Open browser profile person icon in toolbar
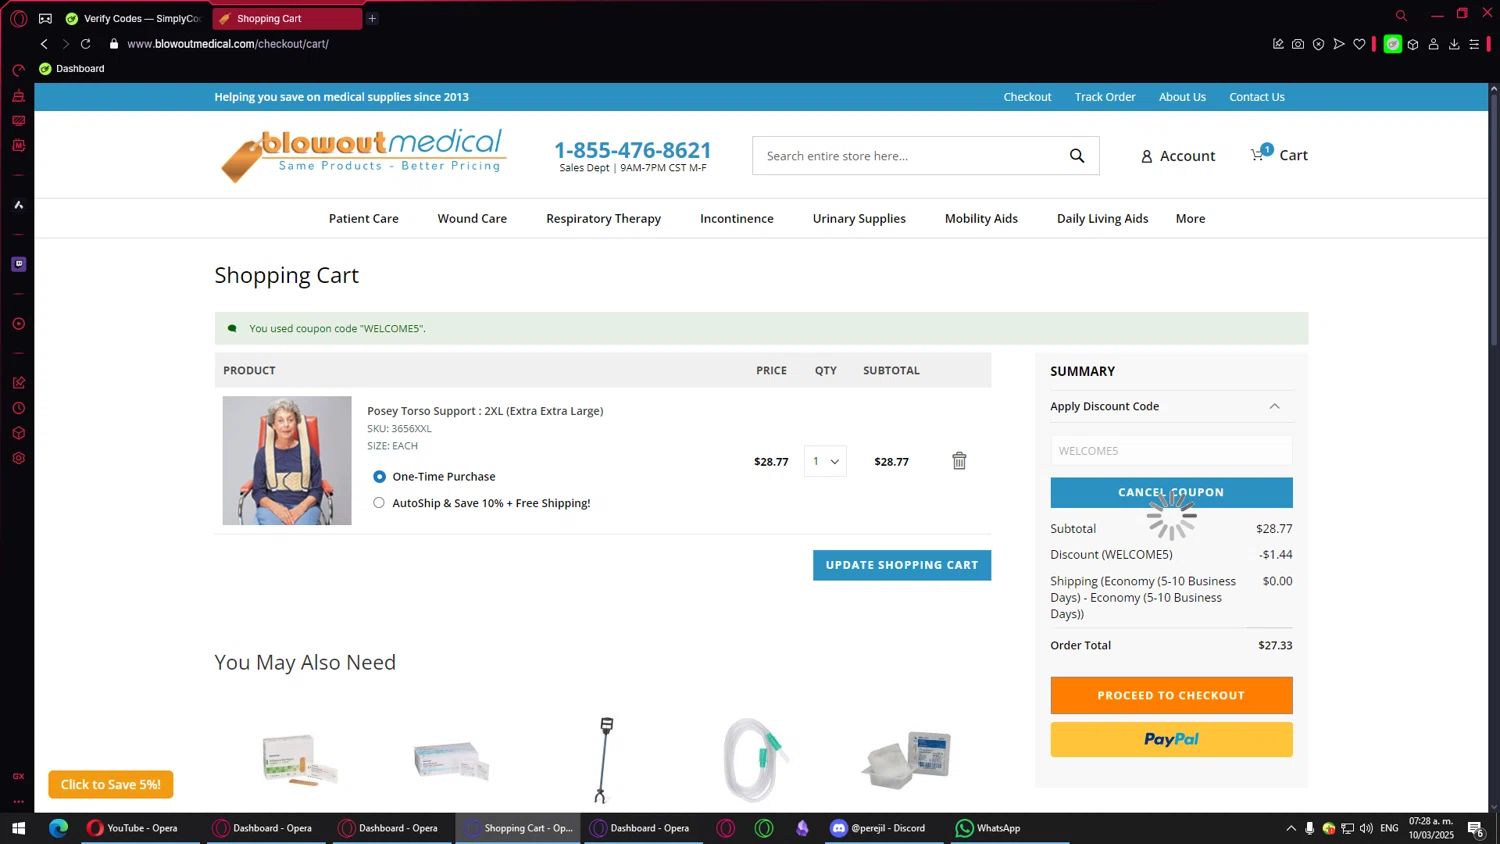This screenshot has width=1500, height=844. click(x=1433, y=44)
